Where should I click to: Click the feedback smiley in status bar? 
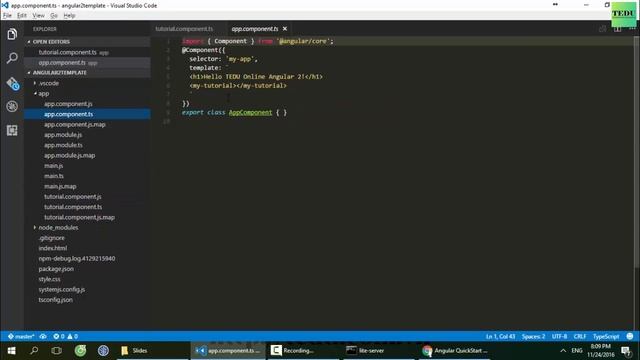click(630, 336)
